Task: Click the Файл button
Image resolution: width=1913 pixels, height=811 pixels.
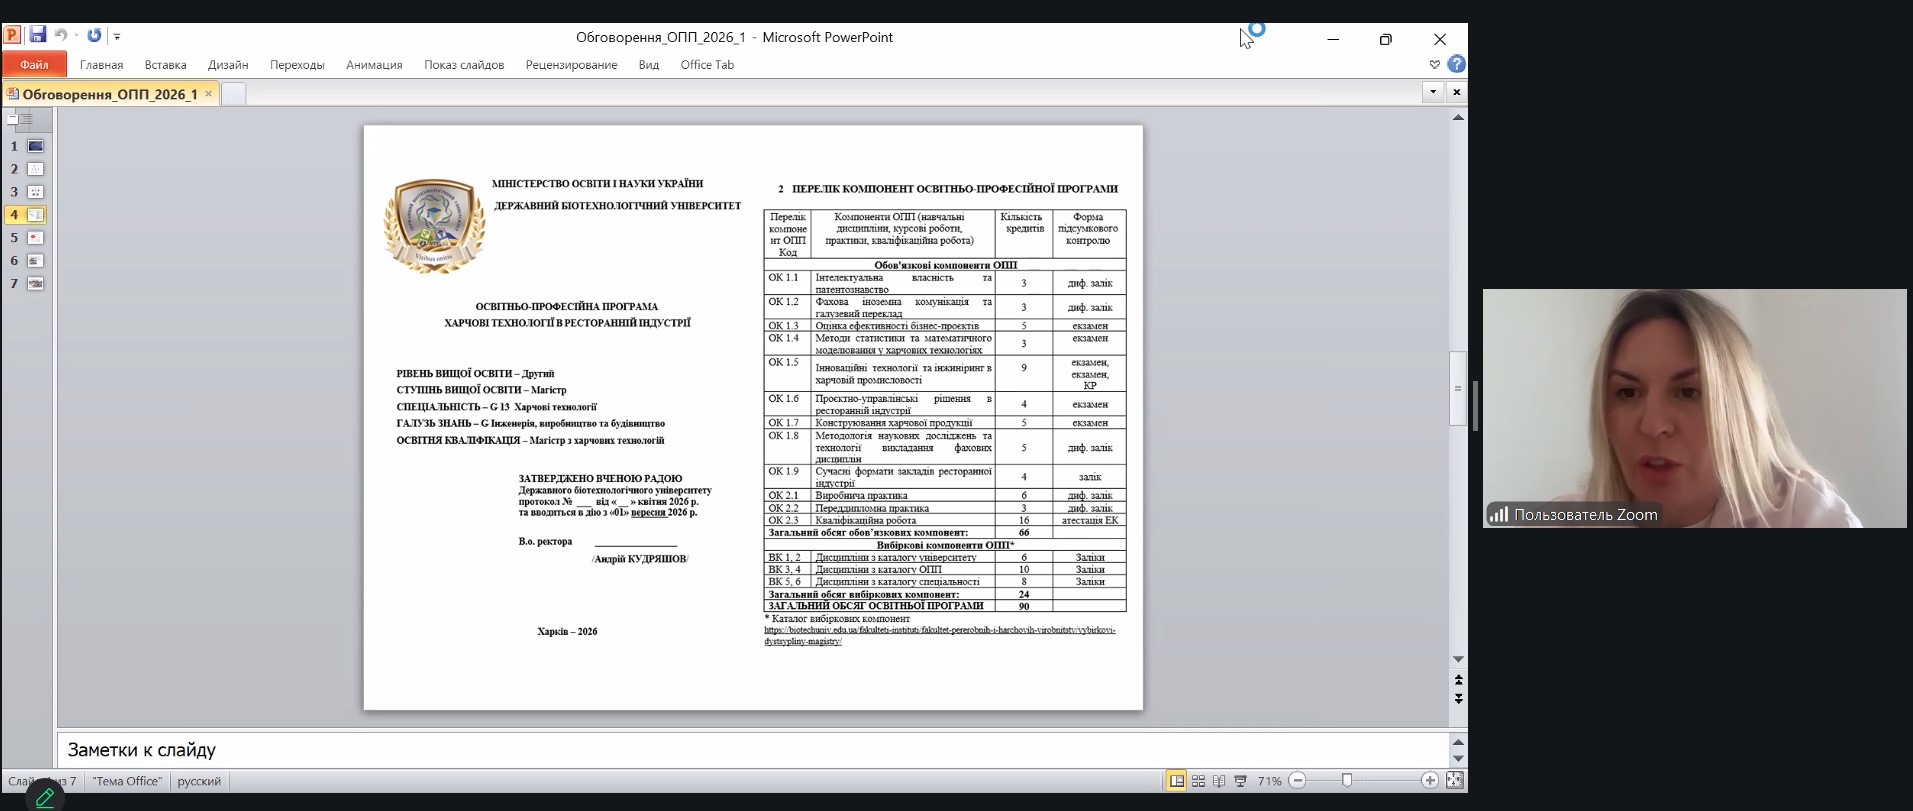Action: coord(34,65)
